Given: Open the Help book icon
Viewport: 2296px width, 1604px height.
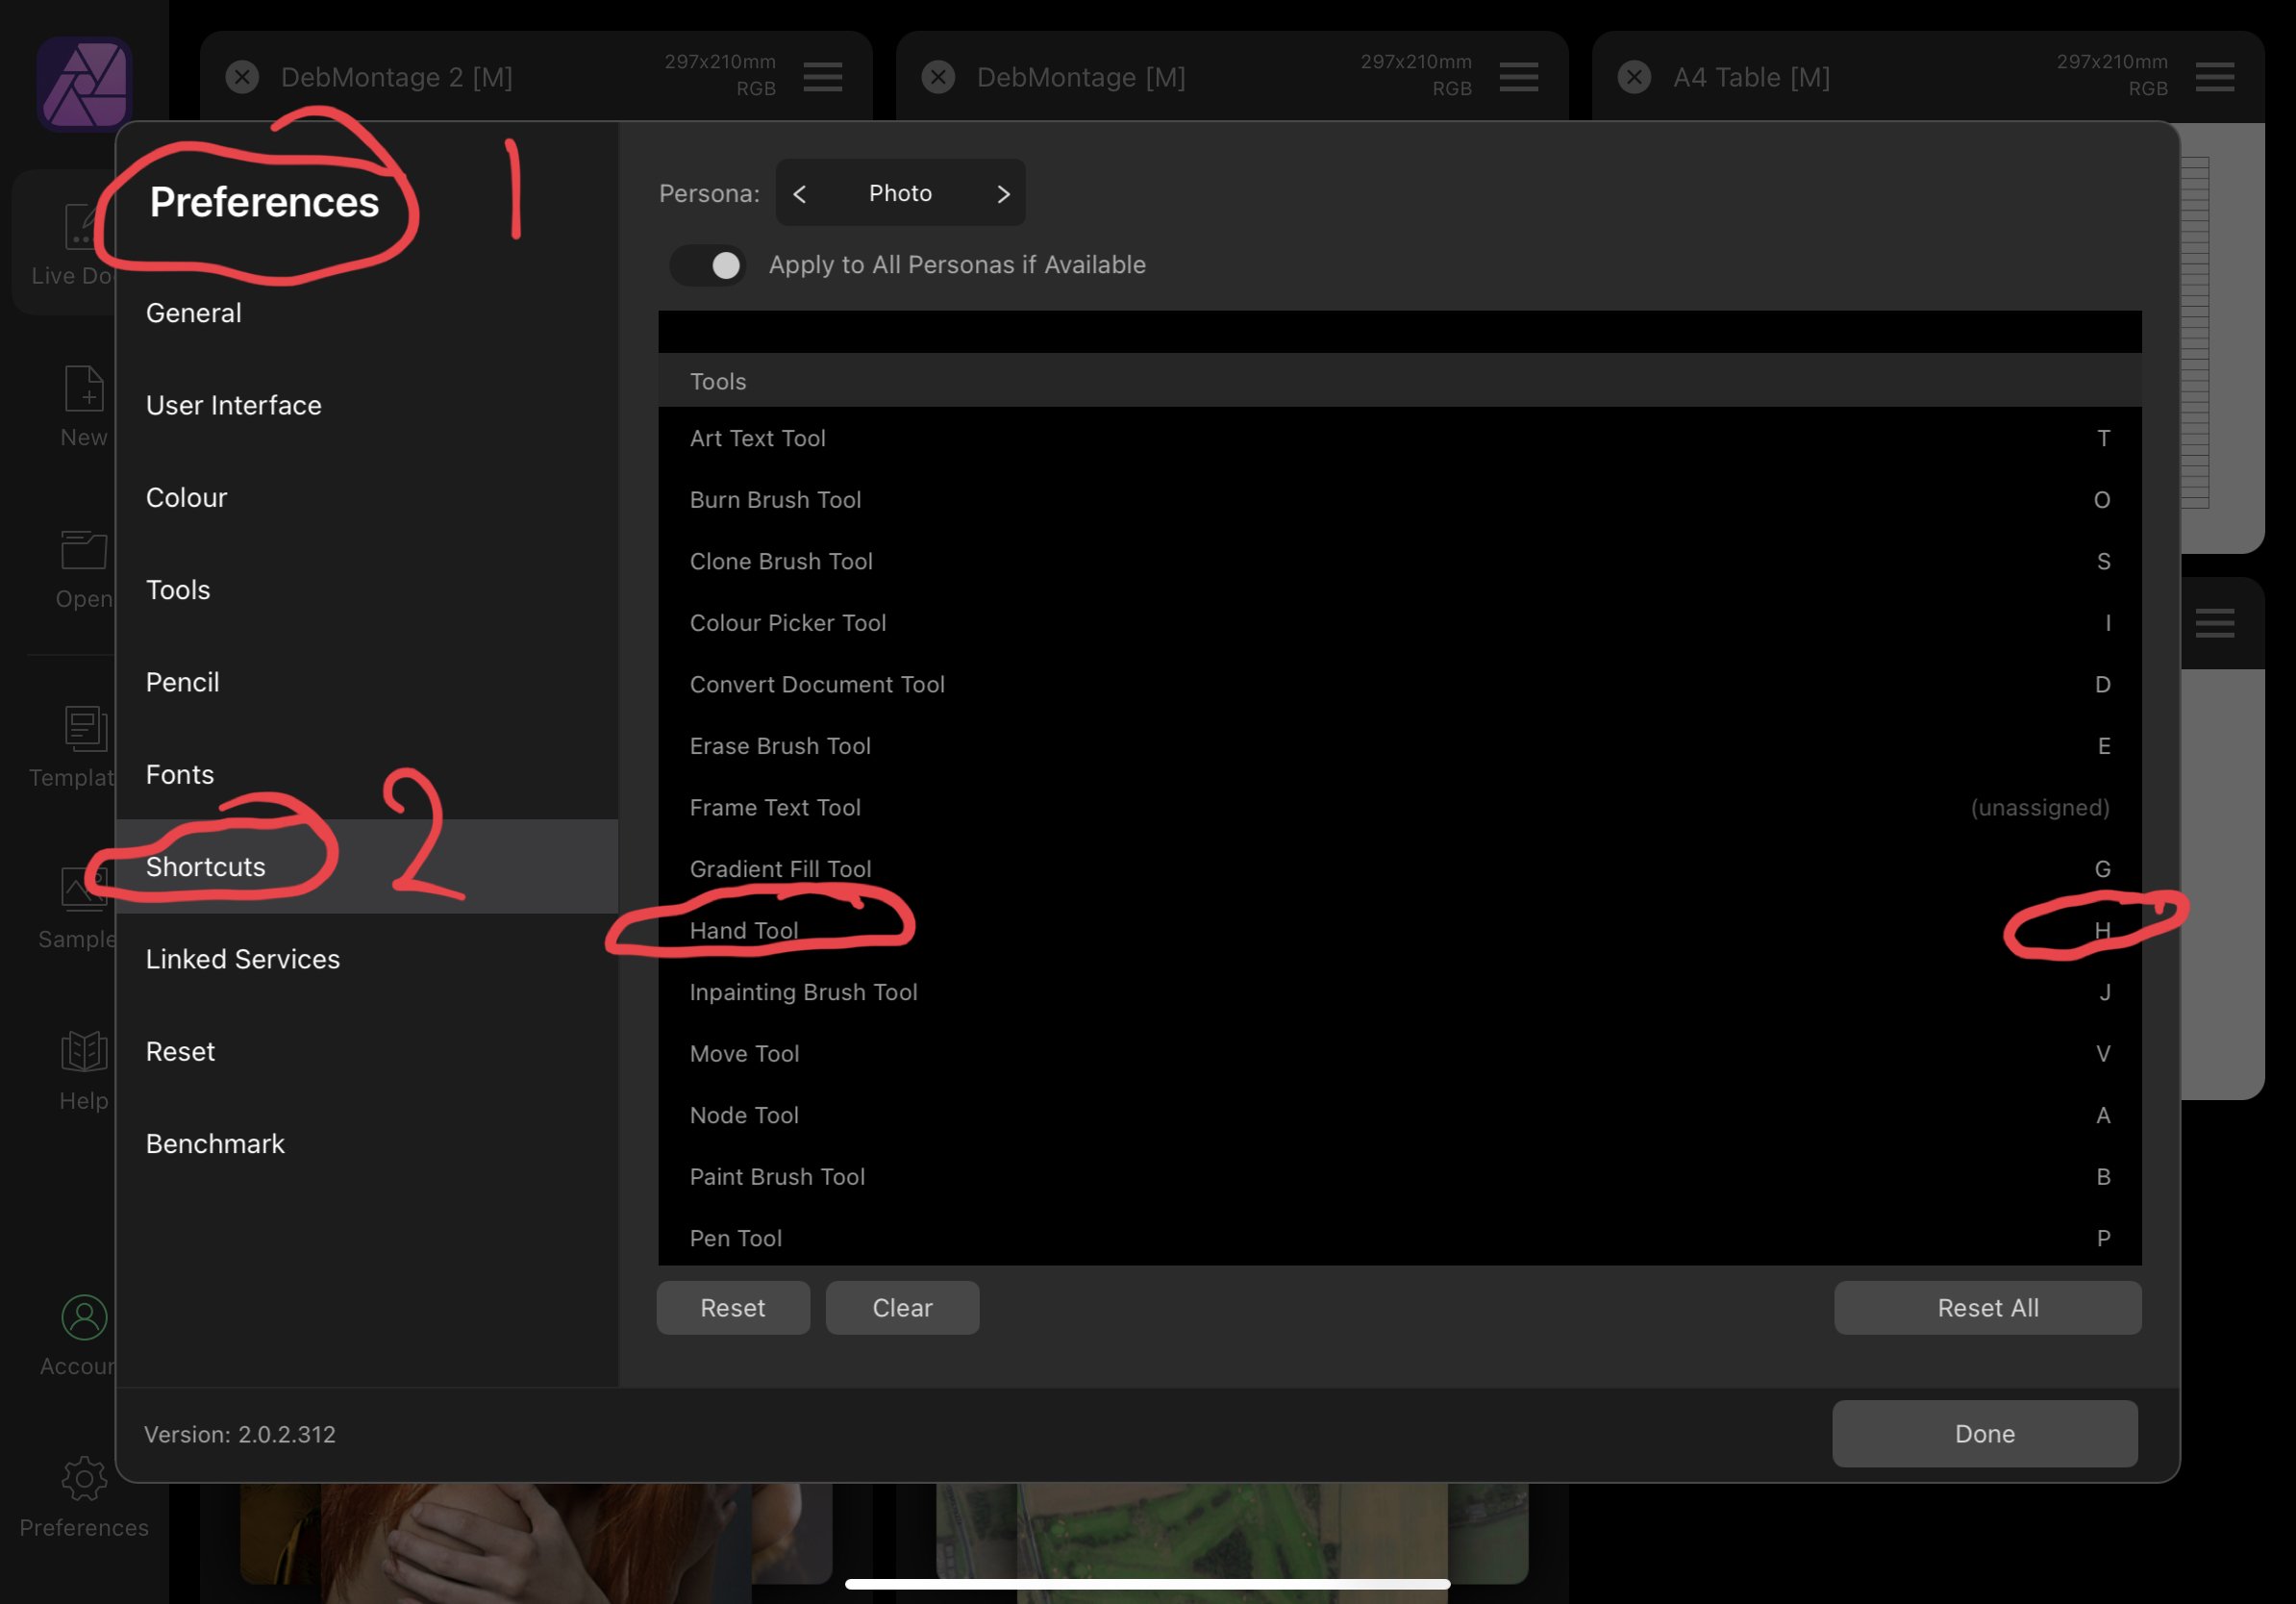Looking at the screenshot, I should 84,1051.
